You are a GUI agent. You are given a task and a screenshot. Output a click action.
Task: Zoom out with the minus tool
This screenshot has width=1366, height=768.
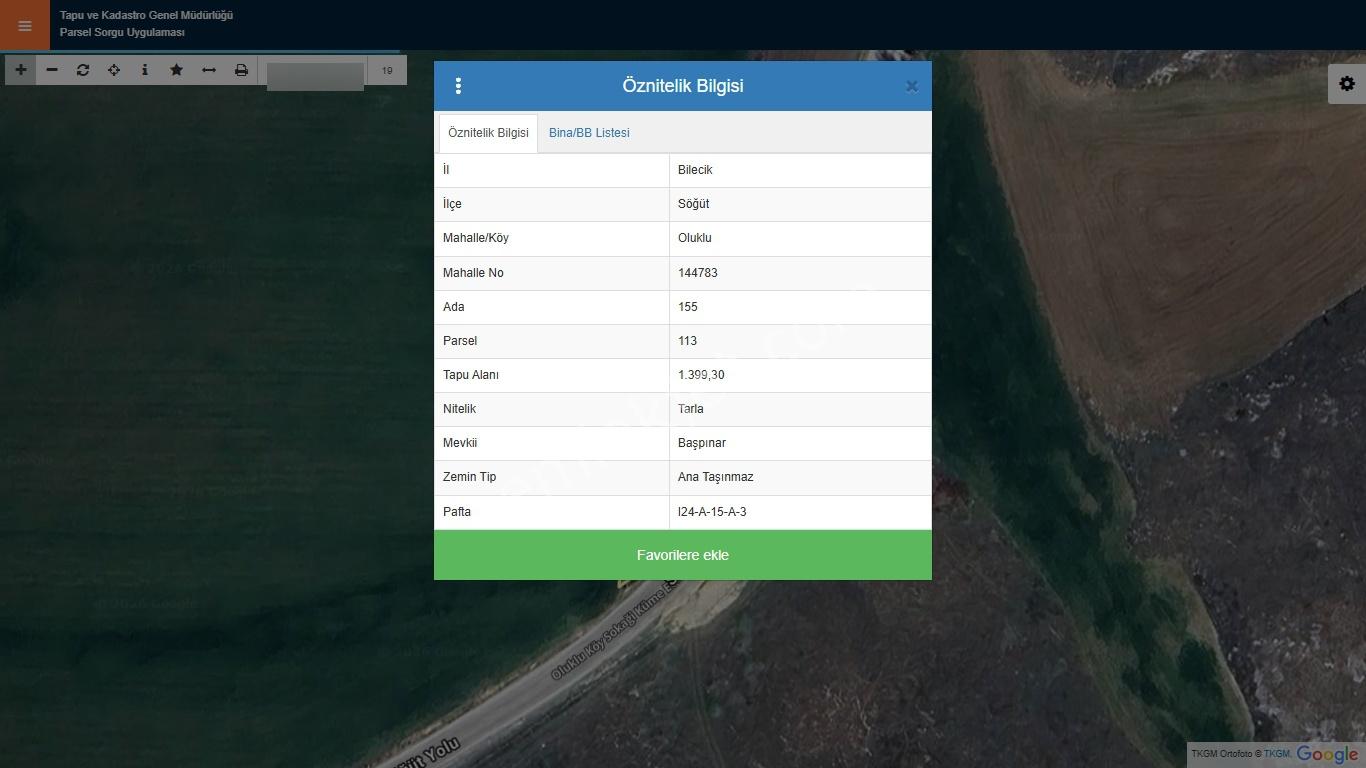tap(52, 70)
